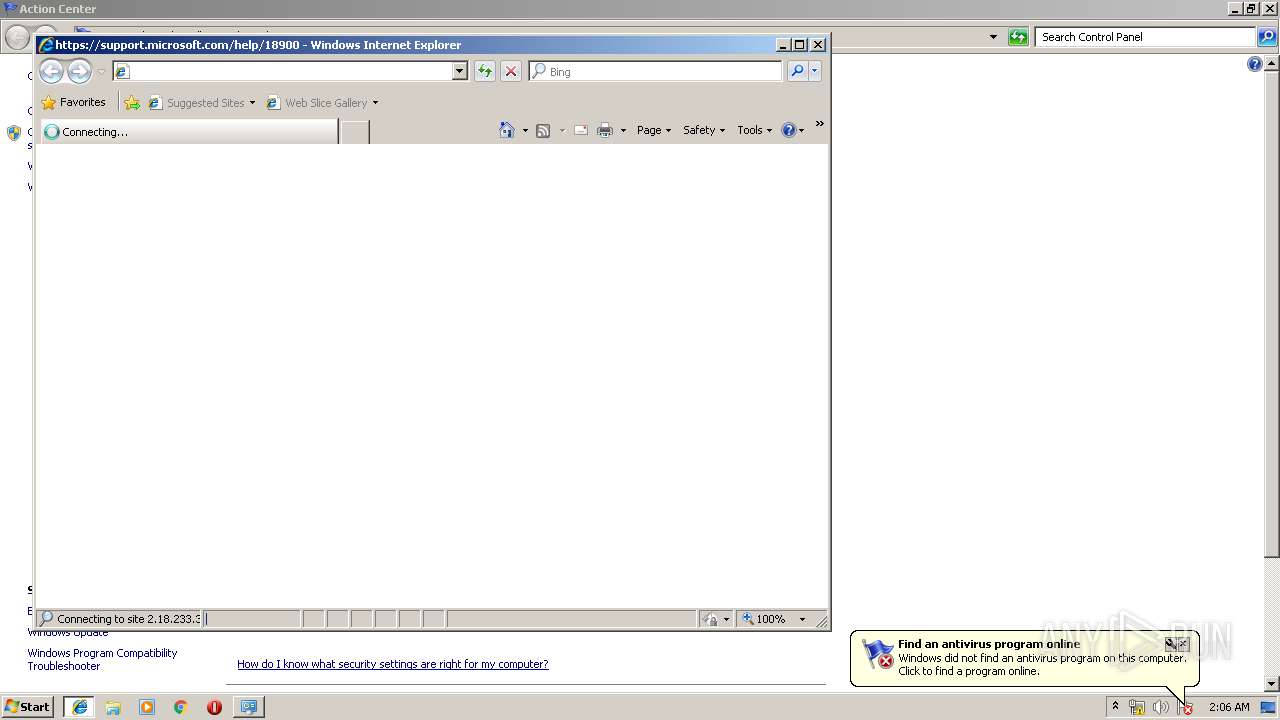Viewport: 1280px width, 720px height.
Task: Open the search provider dropdown arrow
Action: (x=815, y=71)
